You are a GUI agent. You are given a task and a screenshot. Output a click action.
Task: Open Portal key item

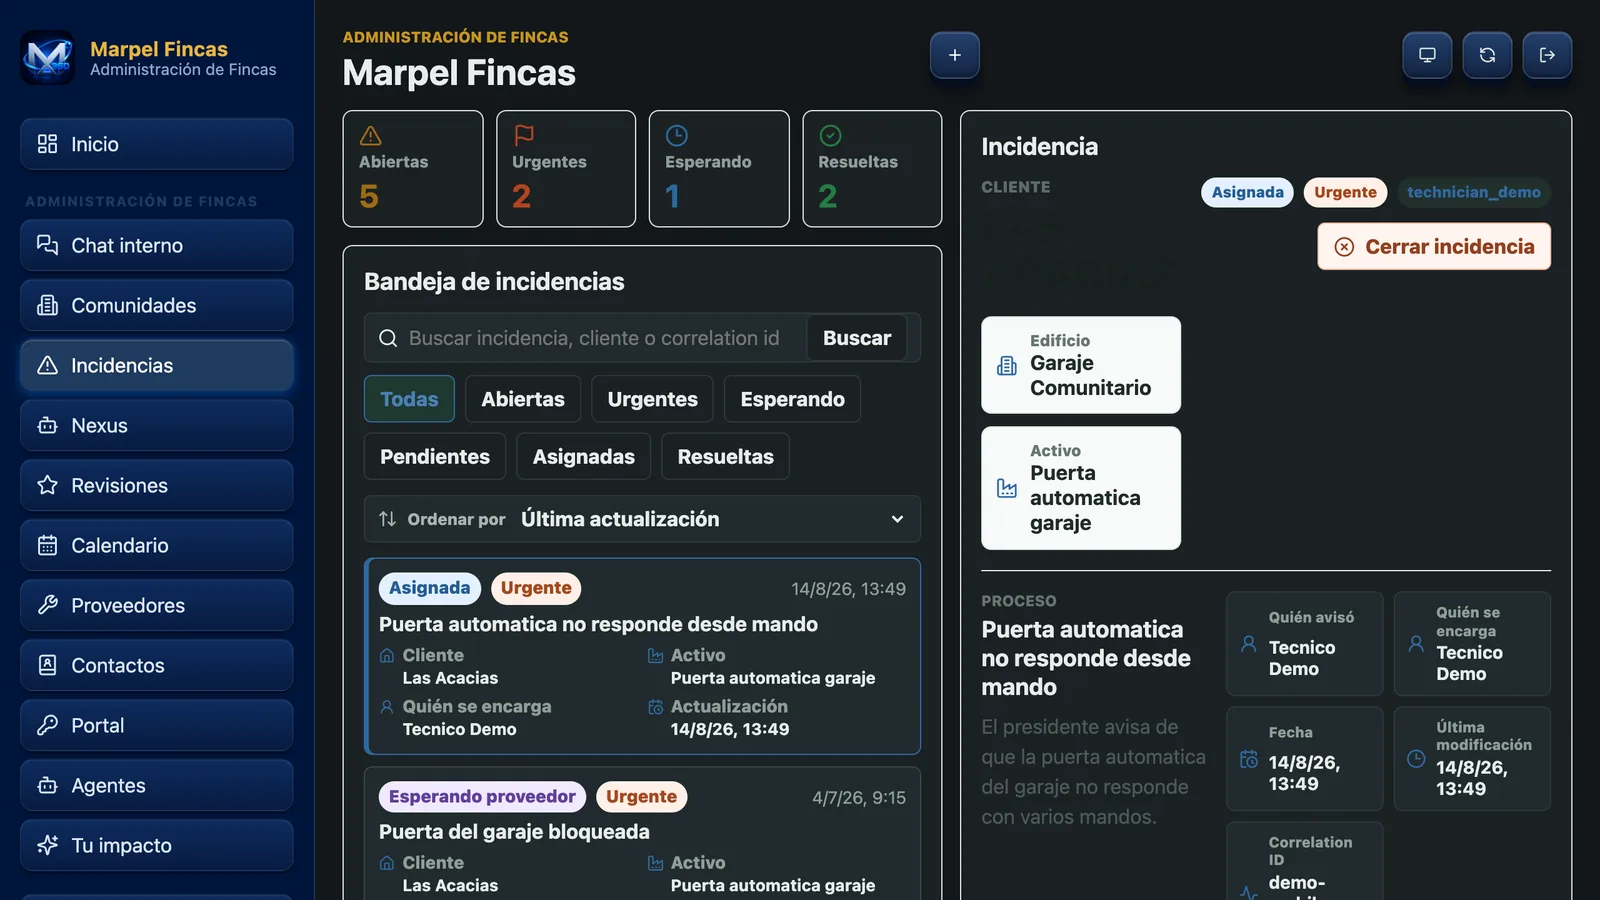pos(157,725)
